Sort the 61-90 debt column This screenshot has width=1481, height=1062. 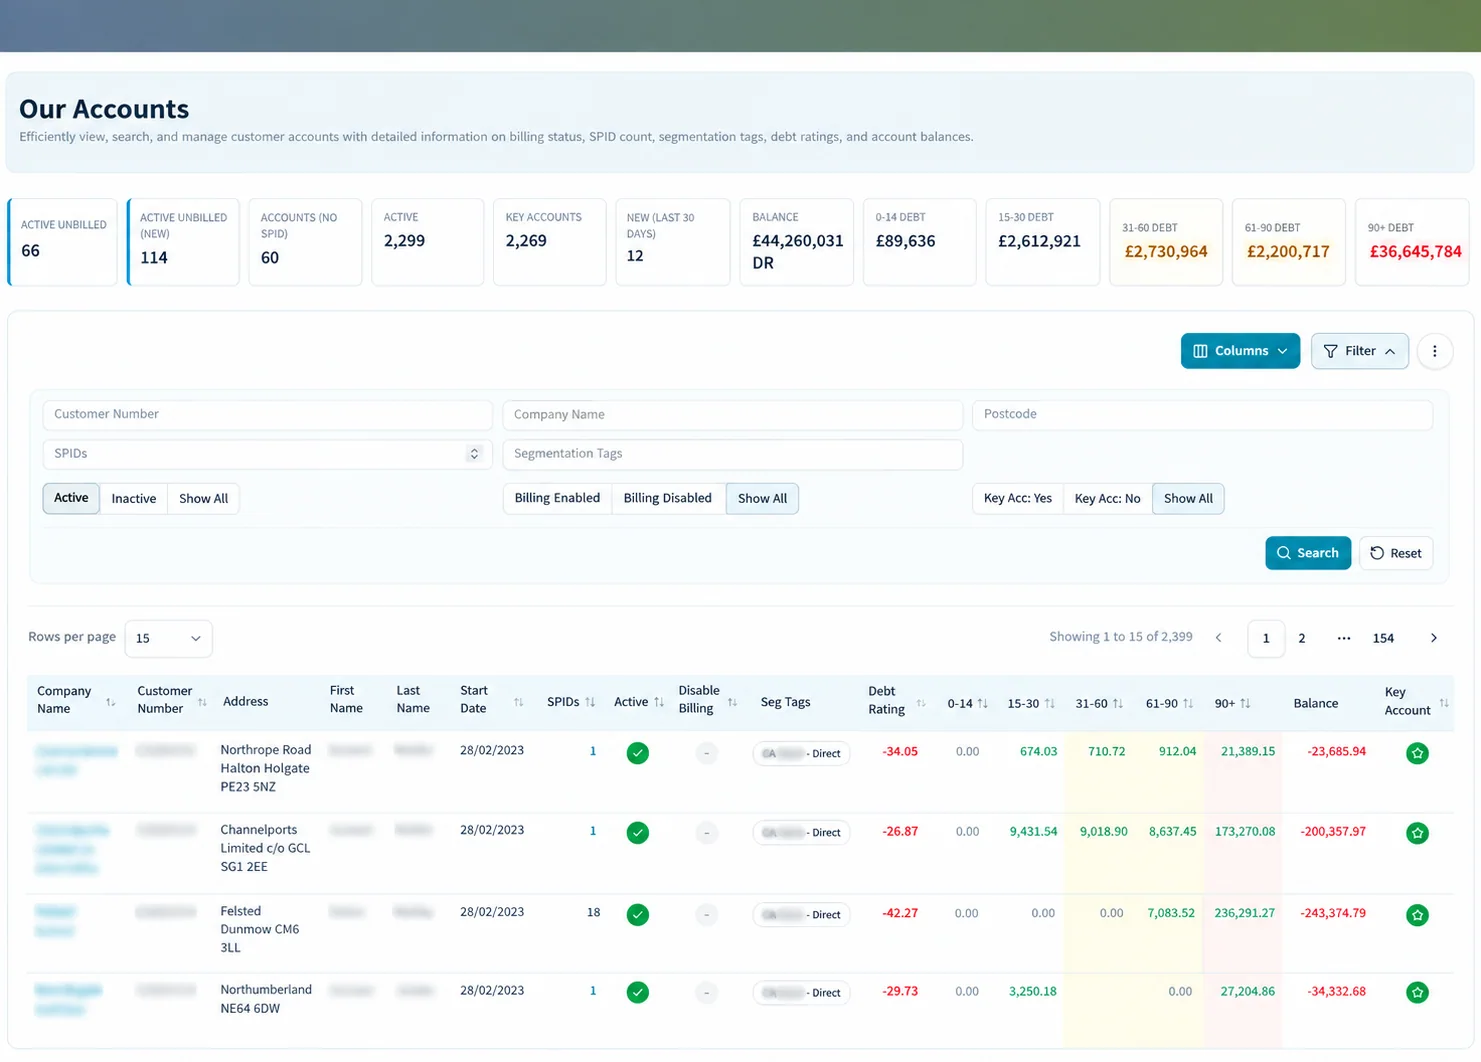point(1187,703)
